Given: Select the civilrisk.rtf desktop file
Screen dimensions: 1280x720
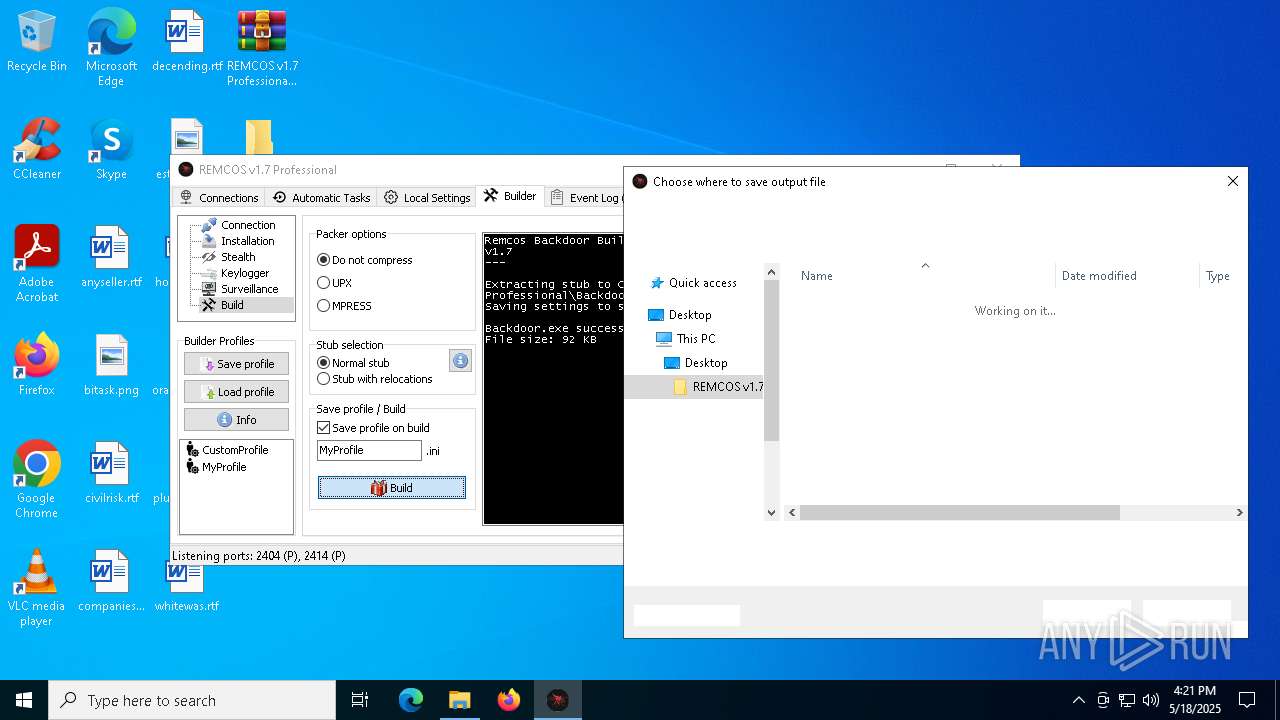Looking at the screenshot, I should click(x=111, y=473).
